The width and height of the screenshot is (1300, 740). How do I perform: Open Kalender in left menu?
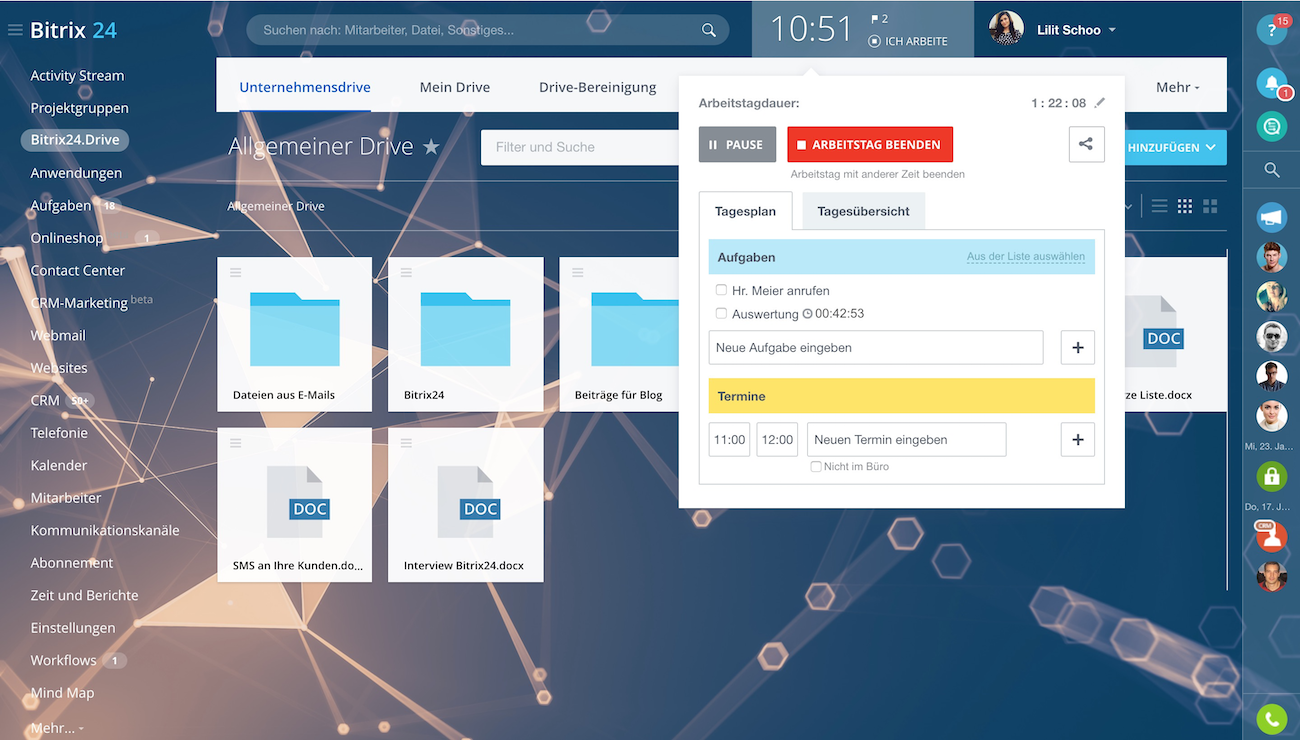tap(59, 465)
